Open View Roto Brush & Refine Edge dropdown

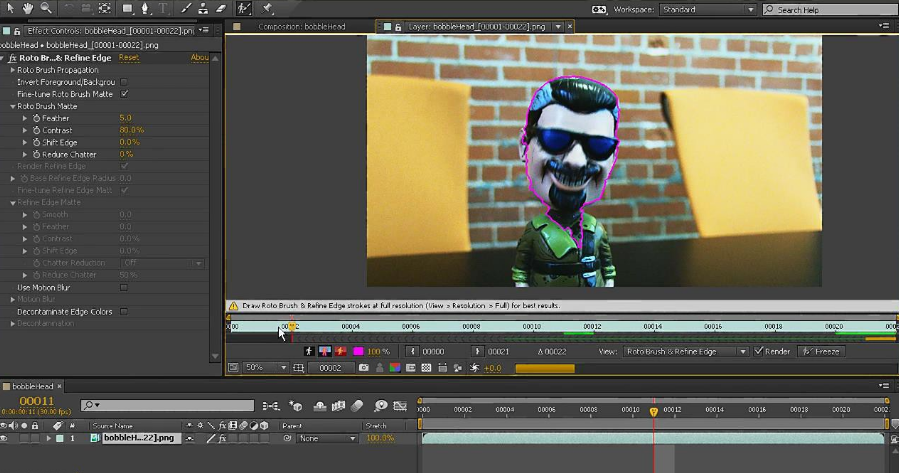[x=686, y=351]
